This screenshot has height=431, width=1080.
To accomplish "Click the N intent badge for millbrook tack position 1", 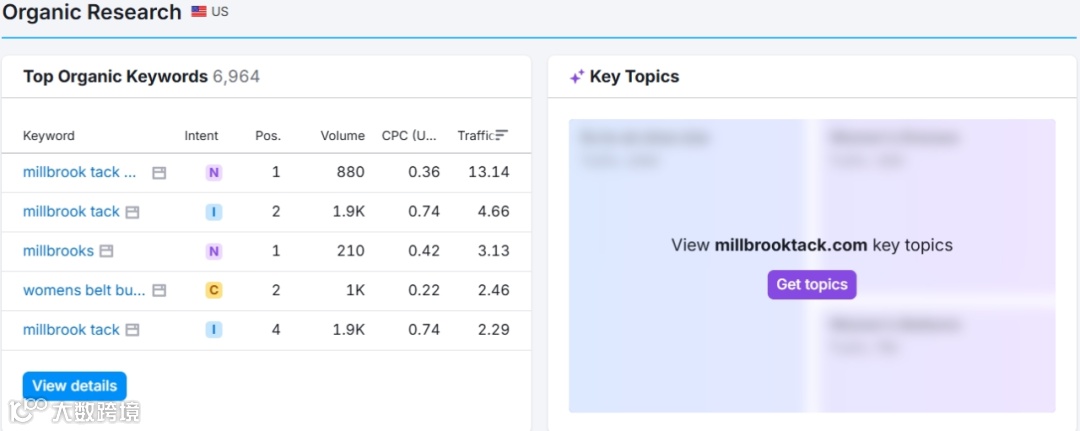I will point(214,172).
